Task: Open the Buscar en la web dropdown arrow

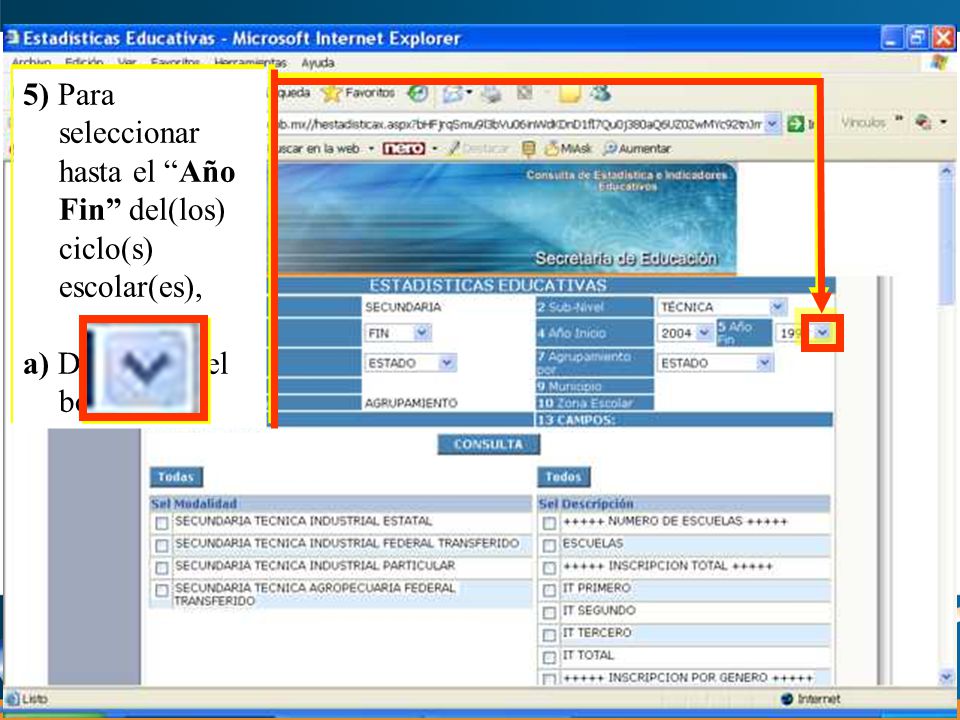Action: click(371, 148)
